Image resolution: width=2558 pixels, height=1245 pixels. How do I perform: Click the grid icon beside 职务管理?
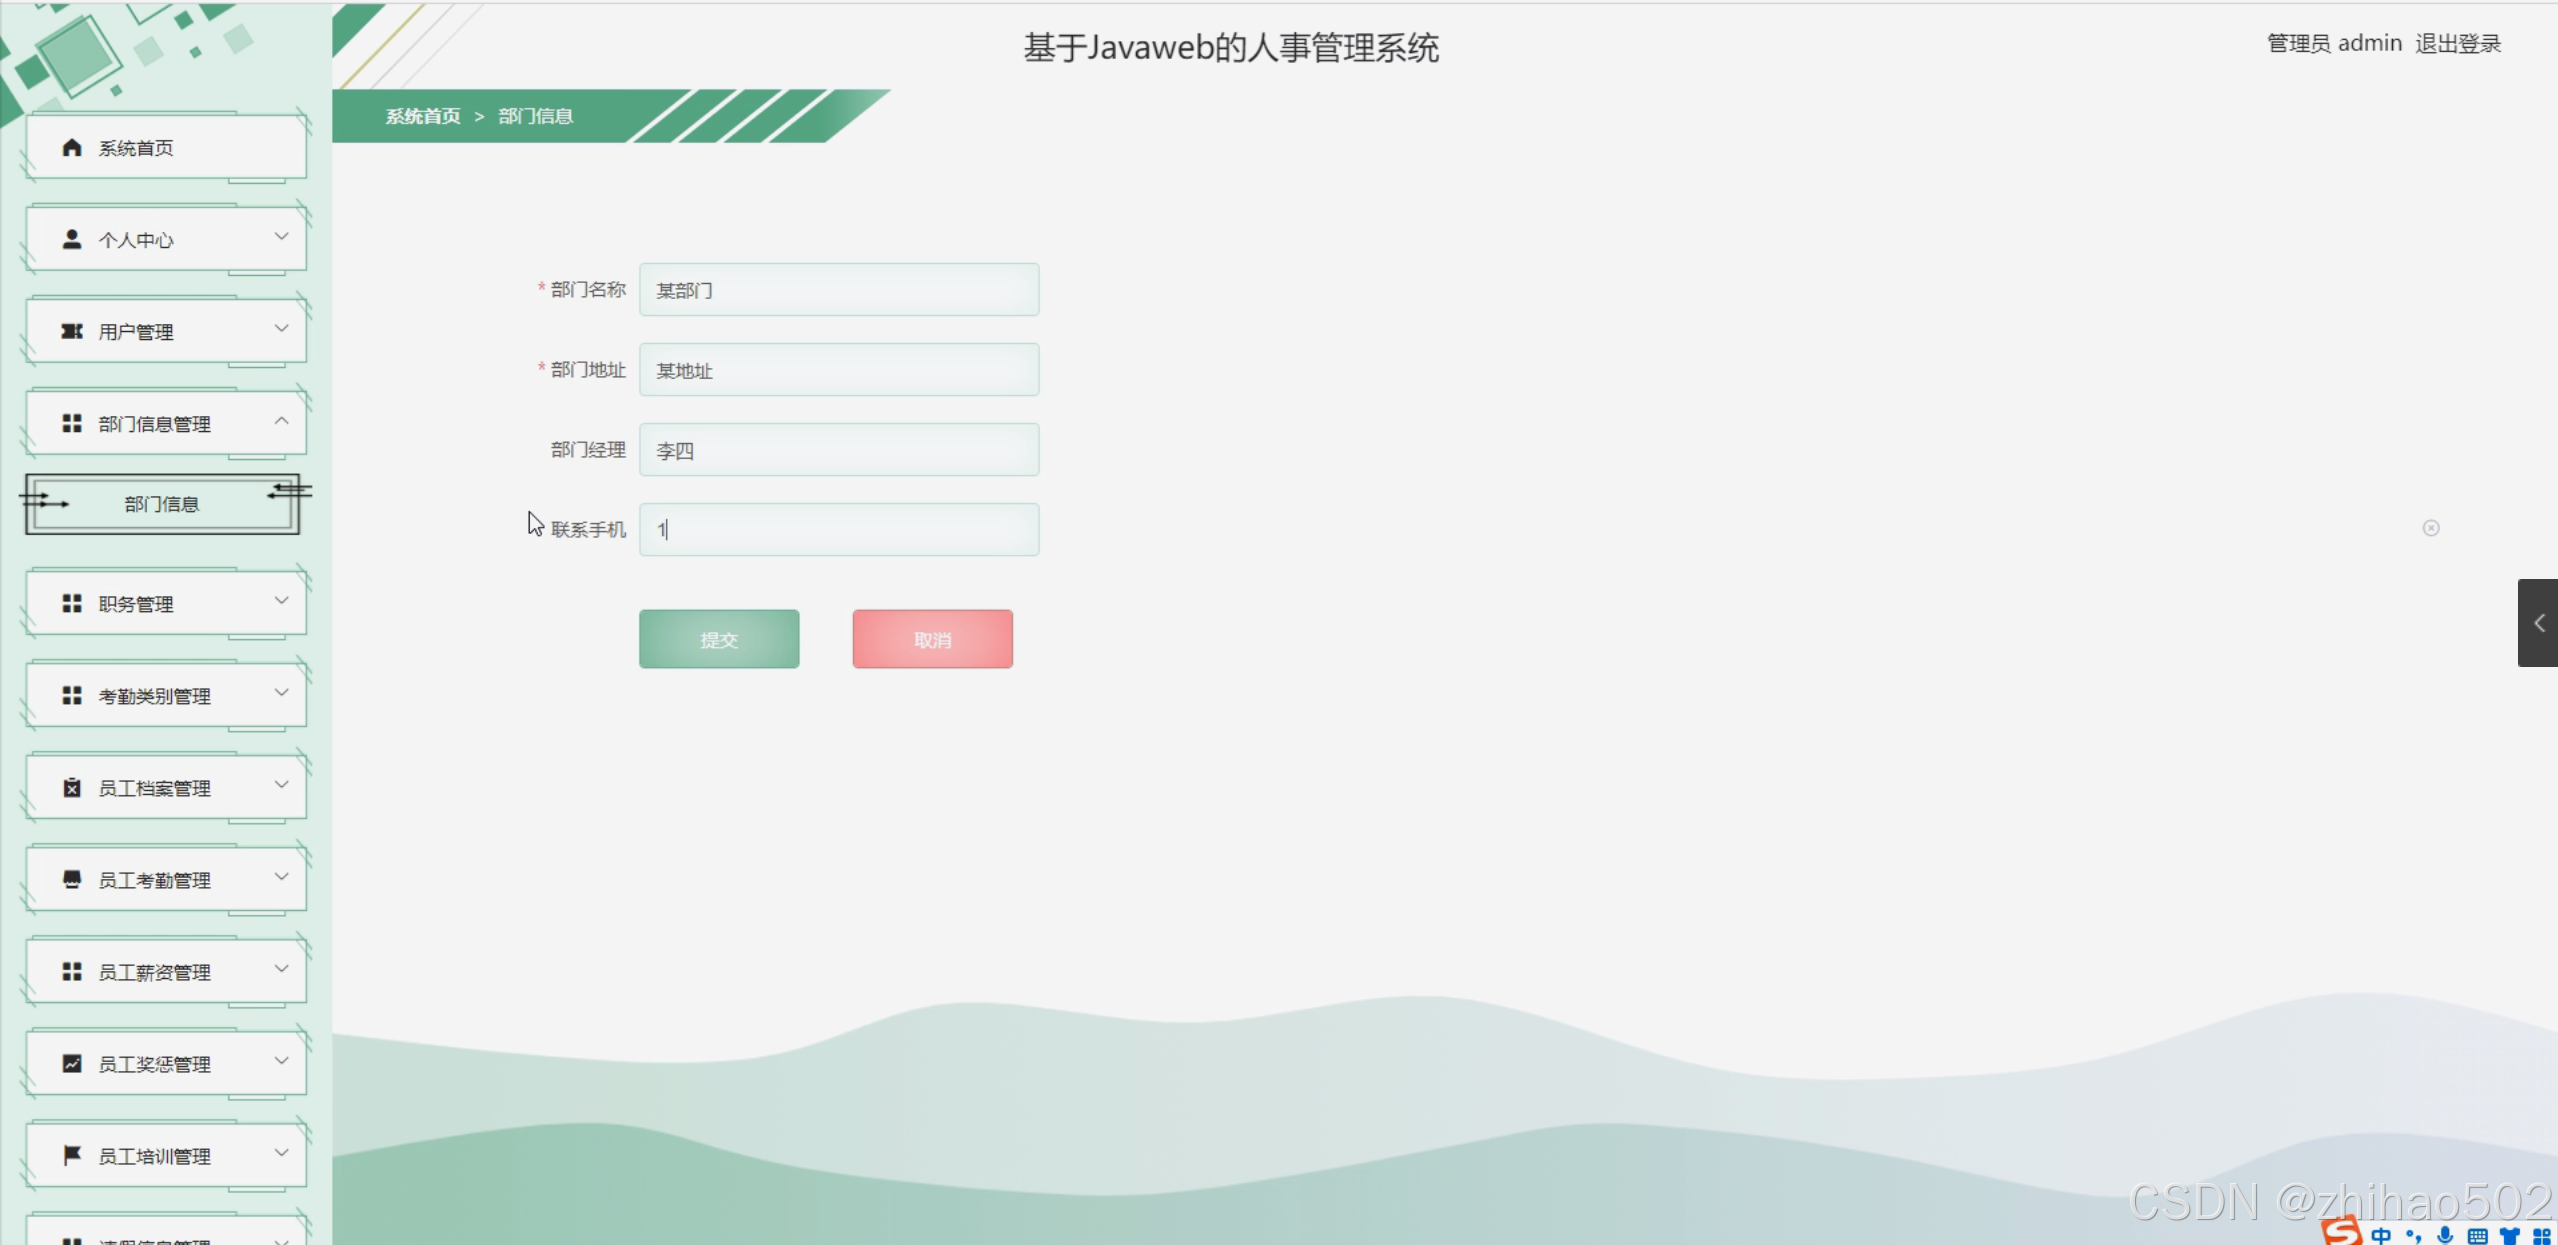(71, 604)
